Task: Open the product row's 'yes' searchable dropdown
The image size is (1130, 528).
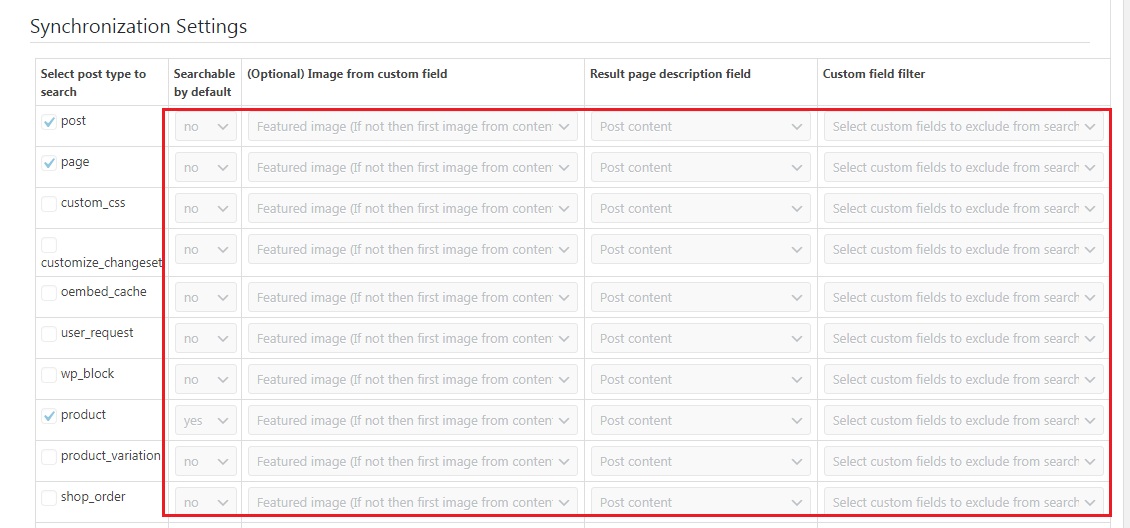Action: [x=206, y=421]
